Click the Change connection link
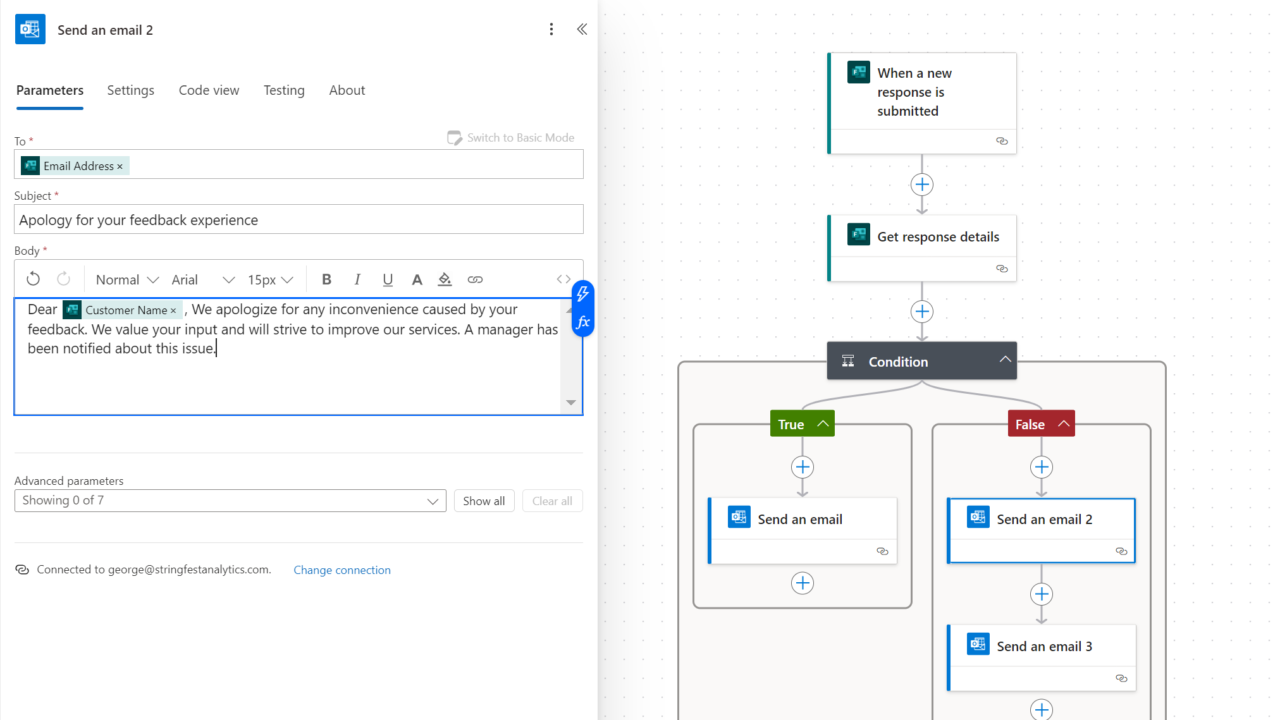 coord(342,570)
